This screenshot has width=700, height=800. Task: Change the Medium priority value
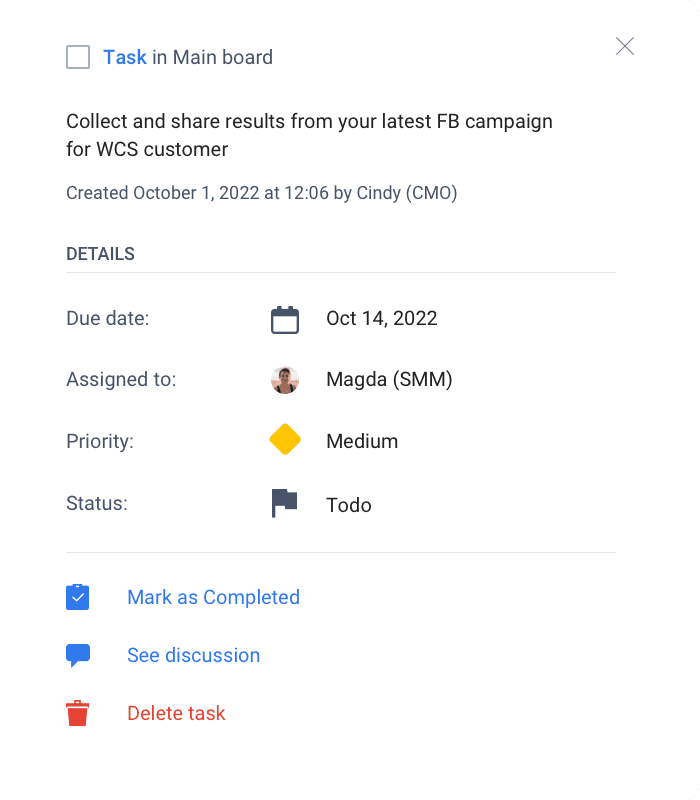pyautogui.click(x=362, y=441)
